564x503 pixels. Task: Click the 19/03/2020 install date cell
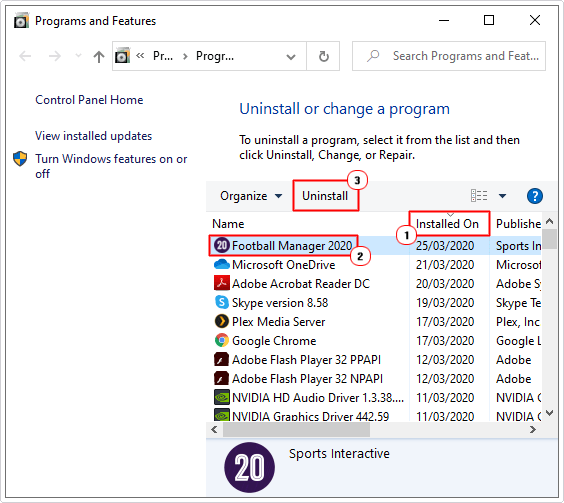point(445,303)
